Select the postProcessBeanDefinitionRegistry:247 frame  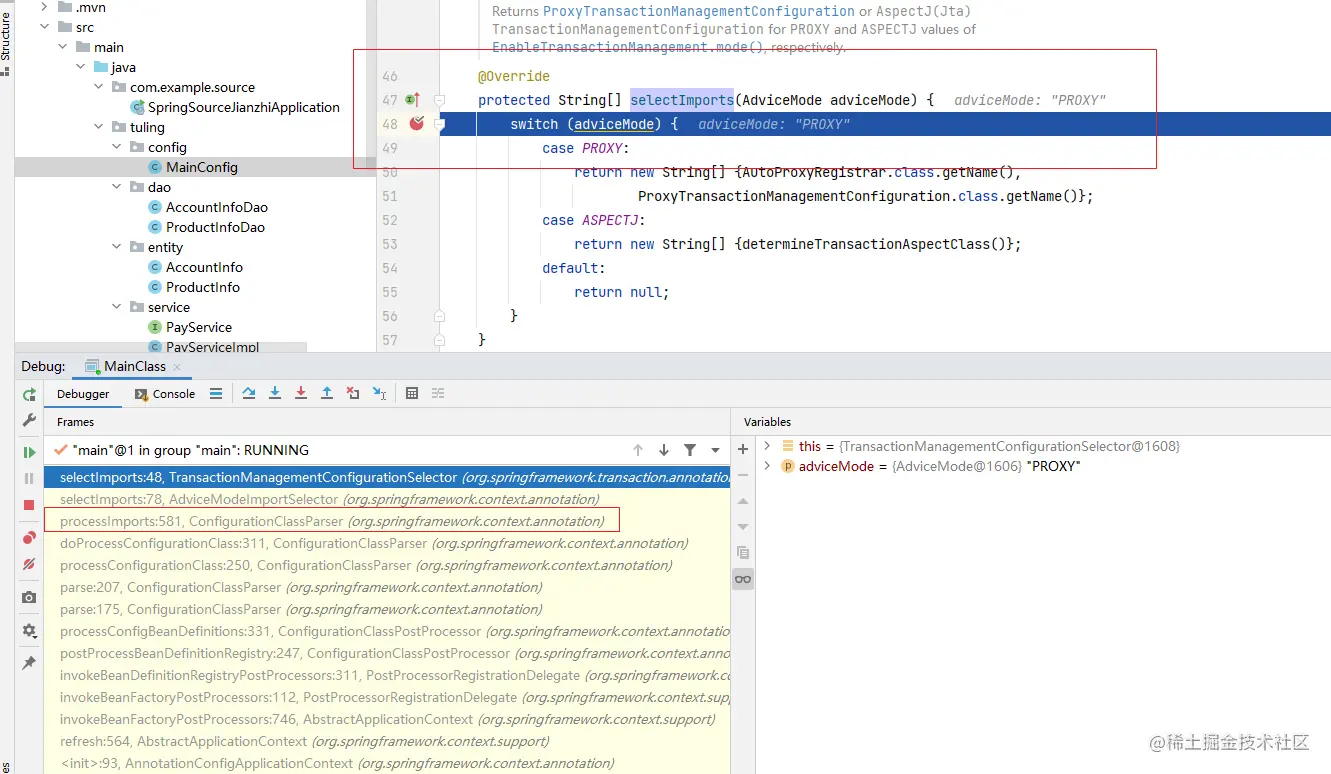point(387,653)
